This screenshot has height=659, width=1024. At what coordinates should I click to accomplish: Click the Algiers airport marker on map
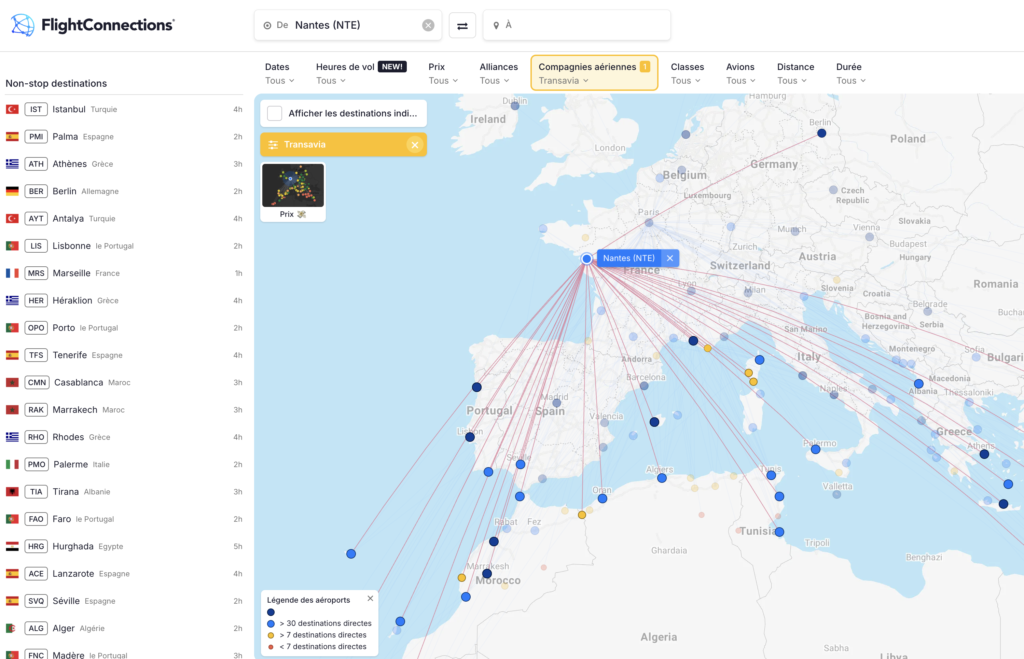pyautogui.click(x=662, y=478)
